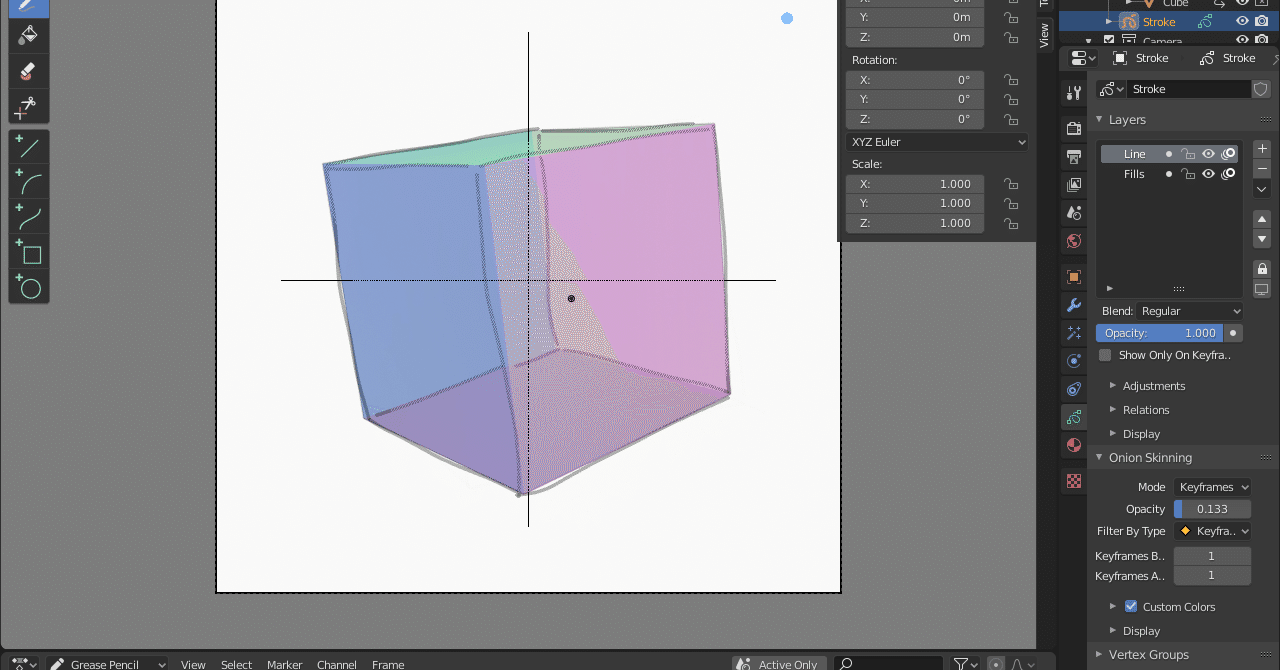Open the Modifier properties tab
The image size is (1280, 670).
point(1073,305)
